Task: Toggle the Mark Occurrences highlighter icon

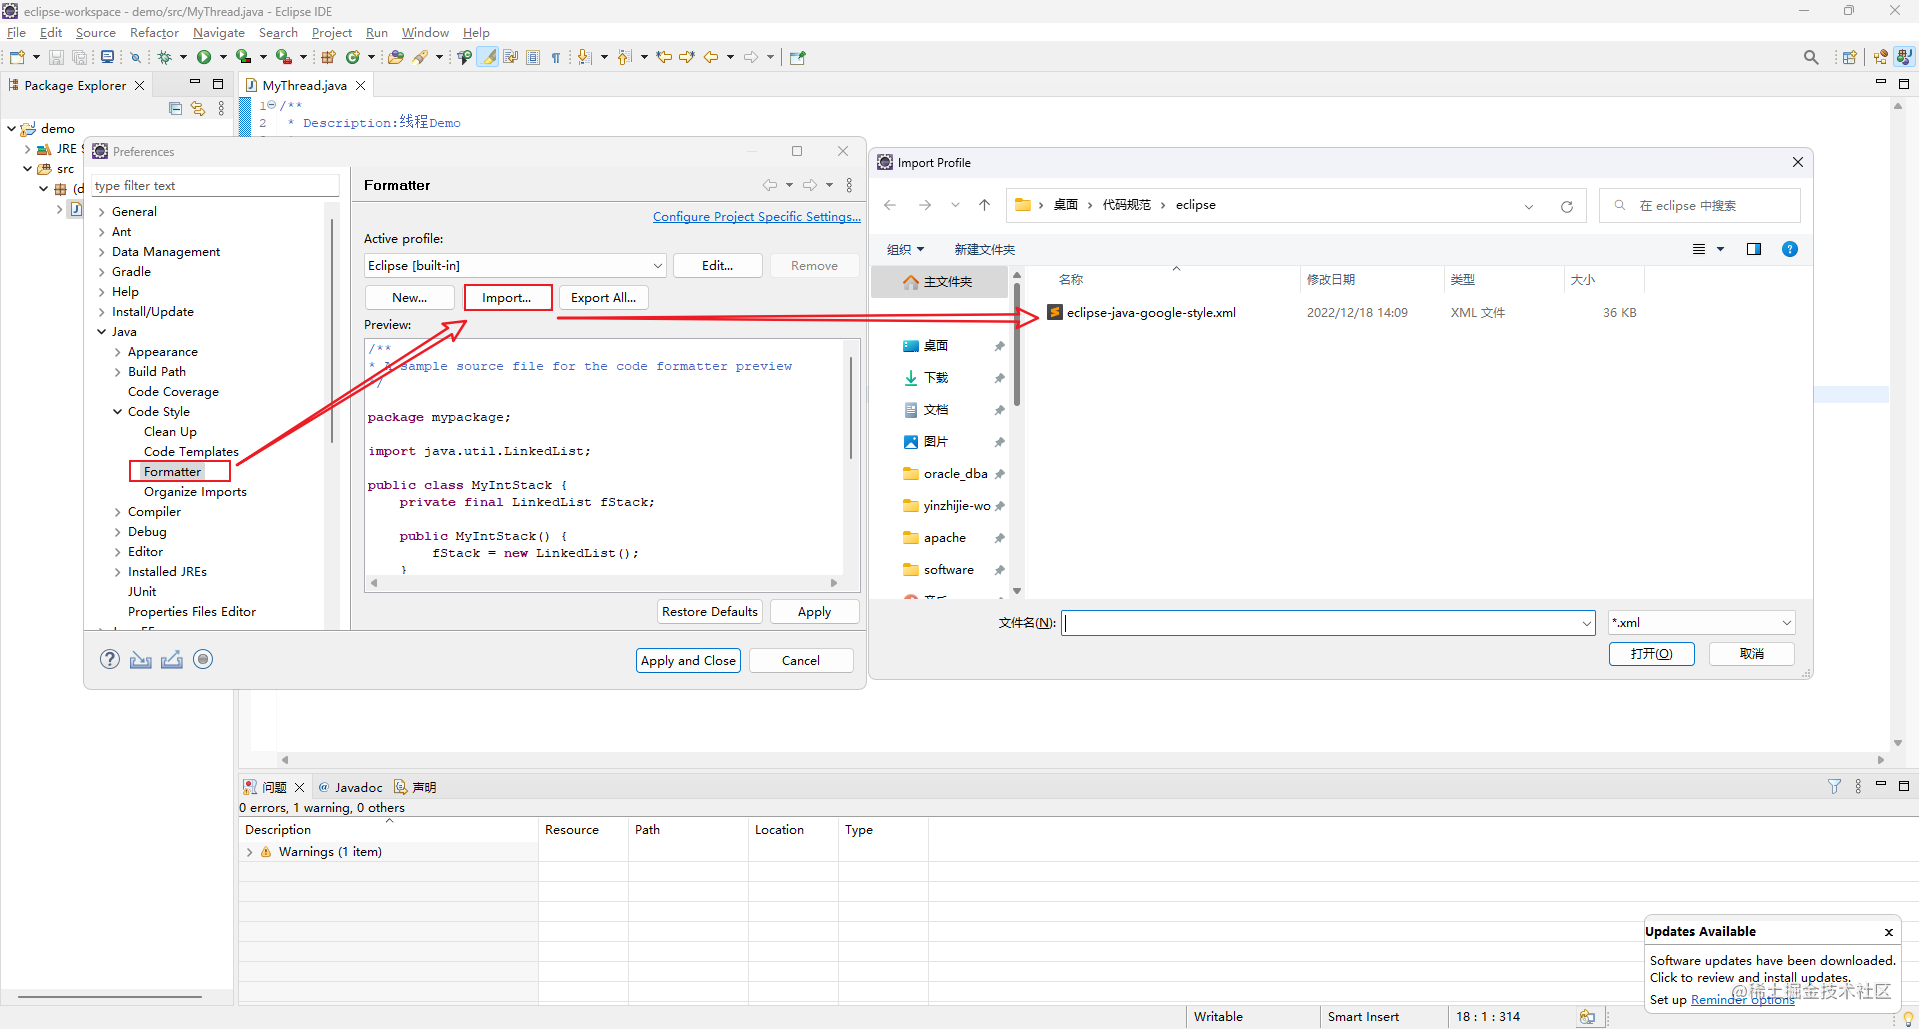Action: tap(487, 57)
